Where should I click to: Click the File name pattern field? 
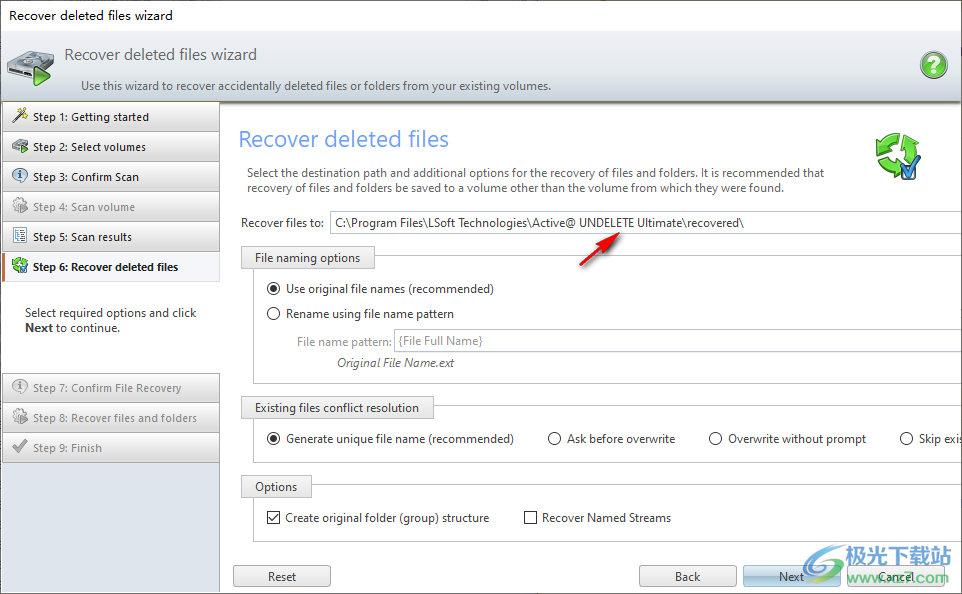pos(678,341)
